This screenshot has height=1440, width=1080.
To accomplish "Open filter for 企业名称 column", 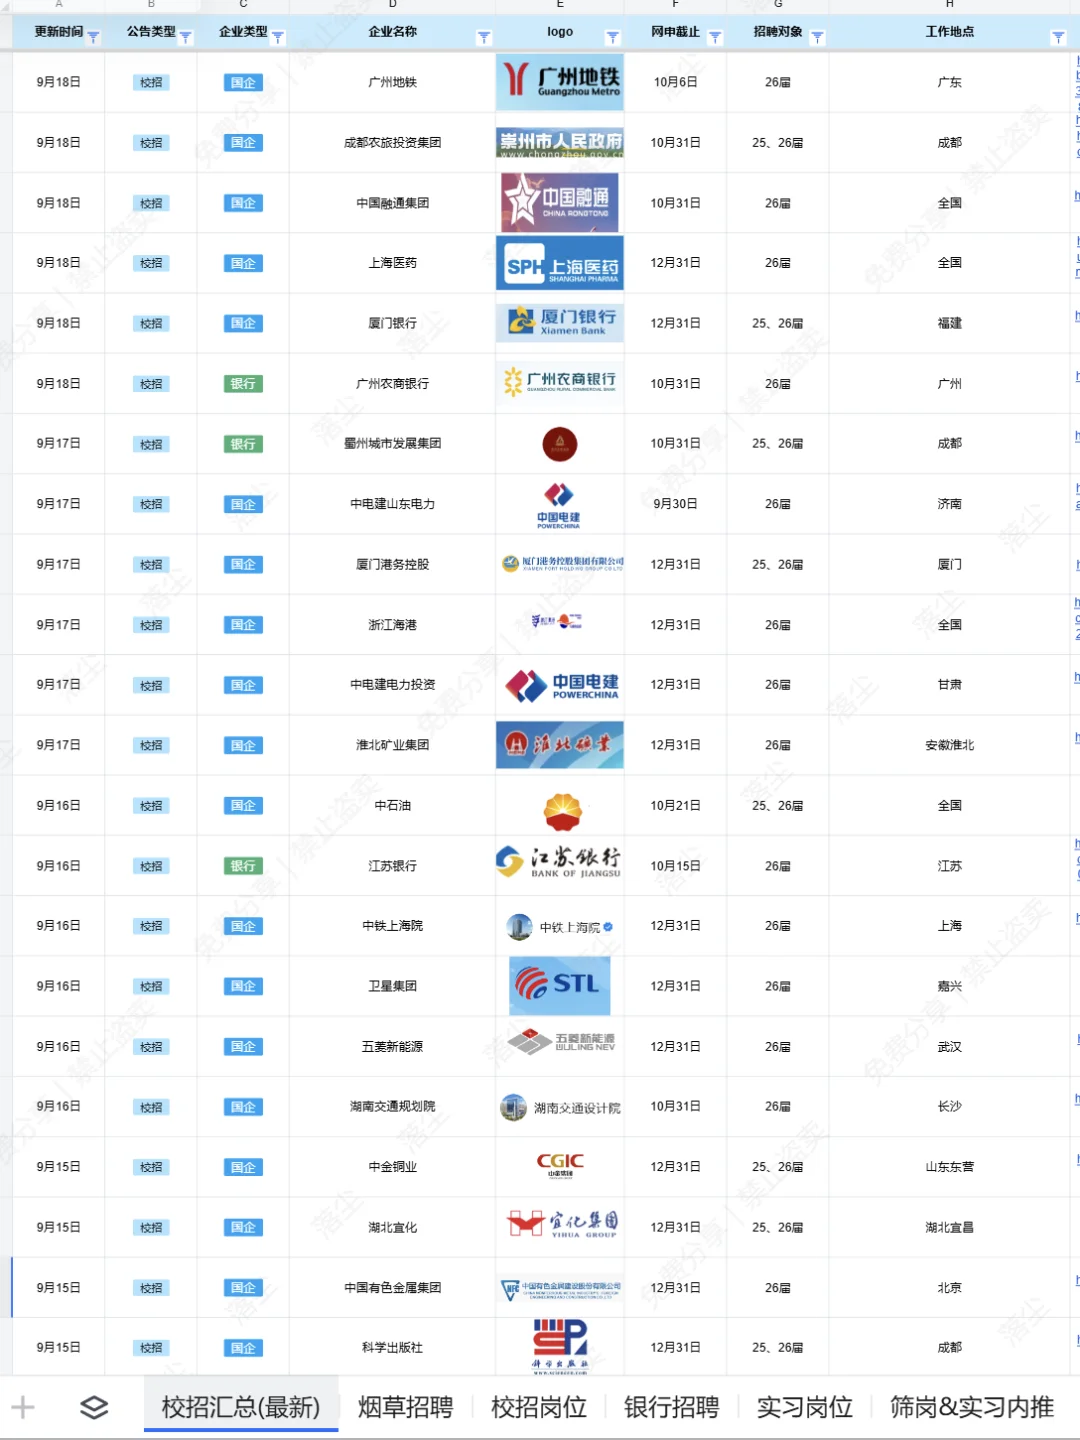I will coord(484,38).
